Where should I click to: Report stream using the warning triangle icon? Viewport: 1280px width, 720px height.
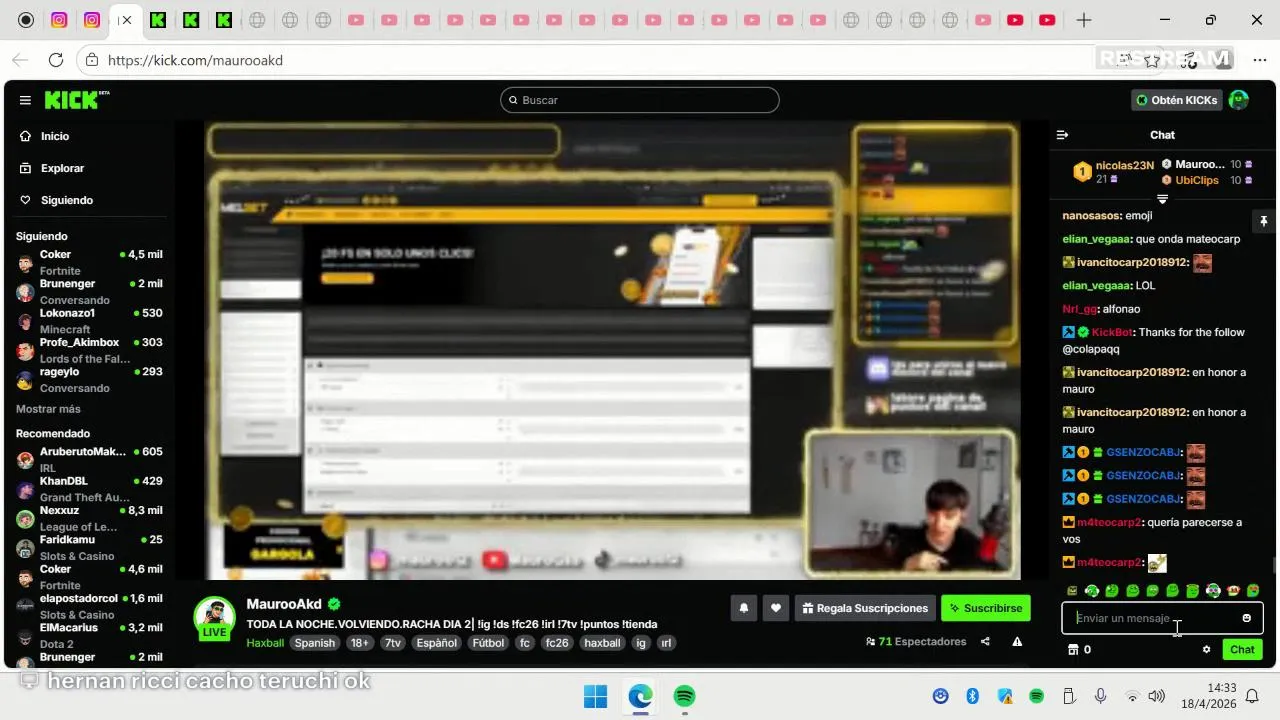point(1017,642)
